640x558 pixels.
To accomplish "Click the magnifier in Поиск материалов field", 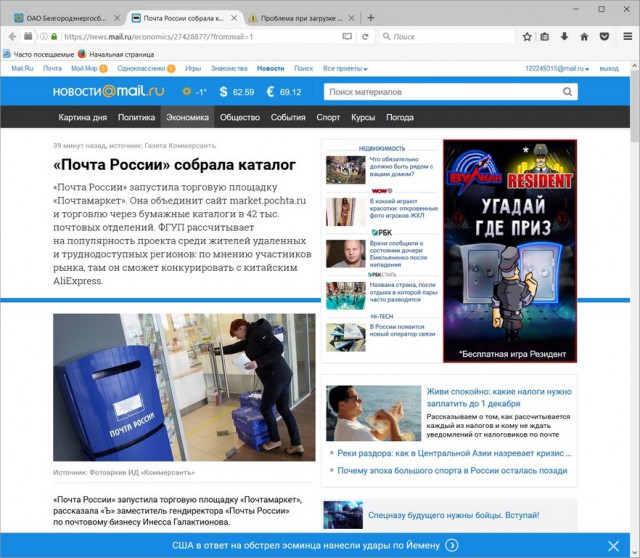I will click(x=567, y=92).
